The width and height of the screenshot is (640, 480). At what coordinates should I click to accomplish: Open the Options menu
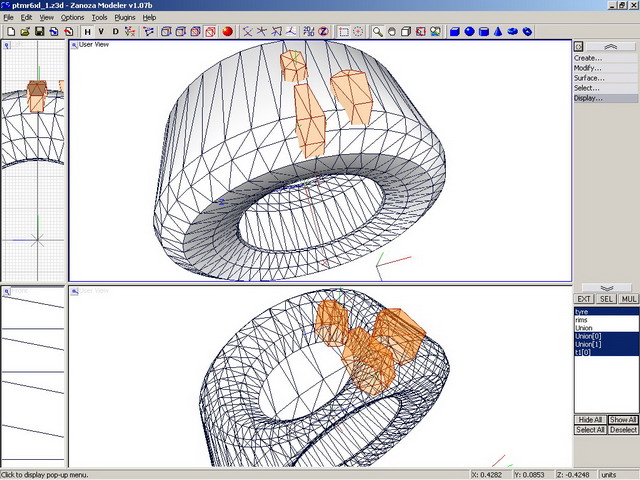(x=72, y=17)
